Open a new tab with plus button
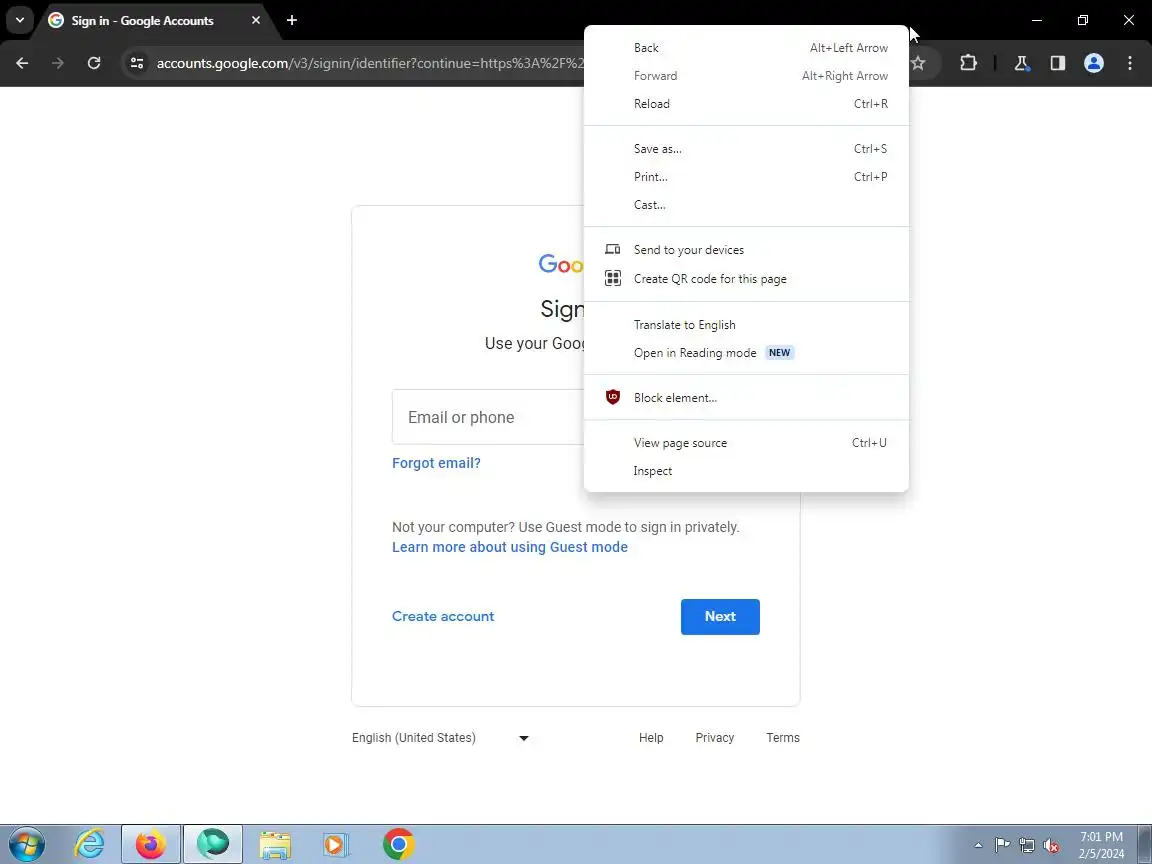1152x864 pixels. [x=292, y=21]
